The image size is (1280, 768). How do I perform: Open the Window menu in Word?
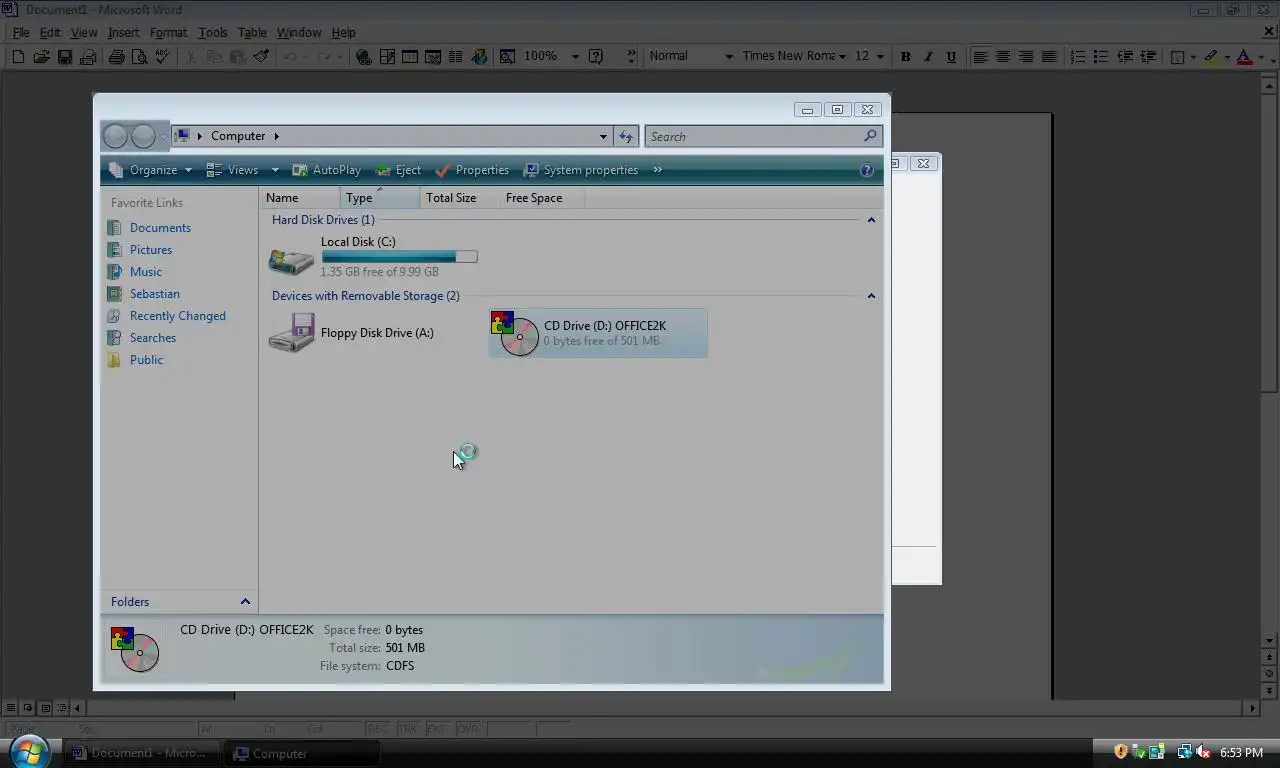pyautogui.click(x=299, y=32)
